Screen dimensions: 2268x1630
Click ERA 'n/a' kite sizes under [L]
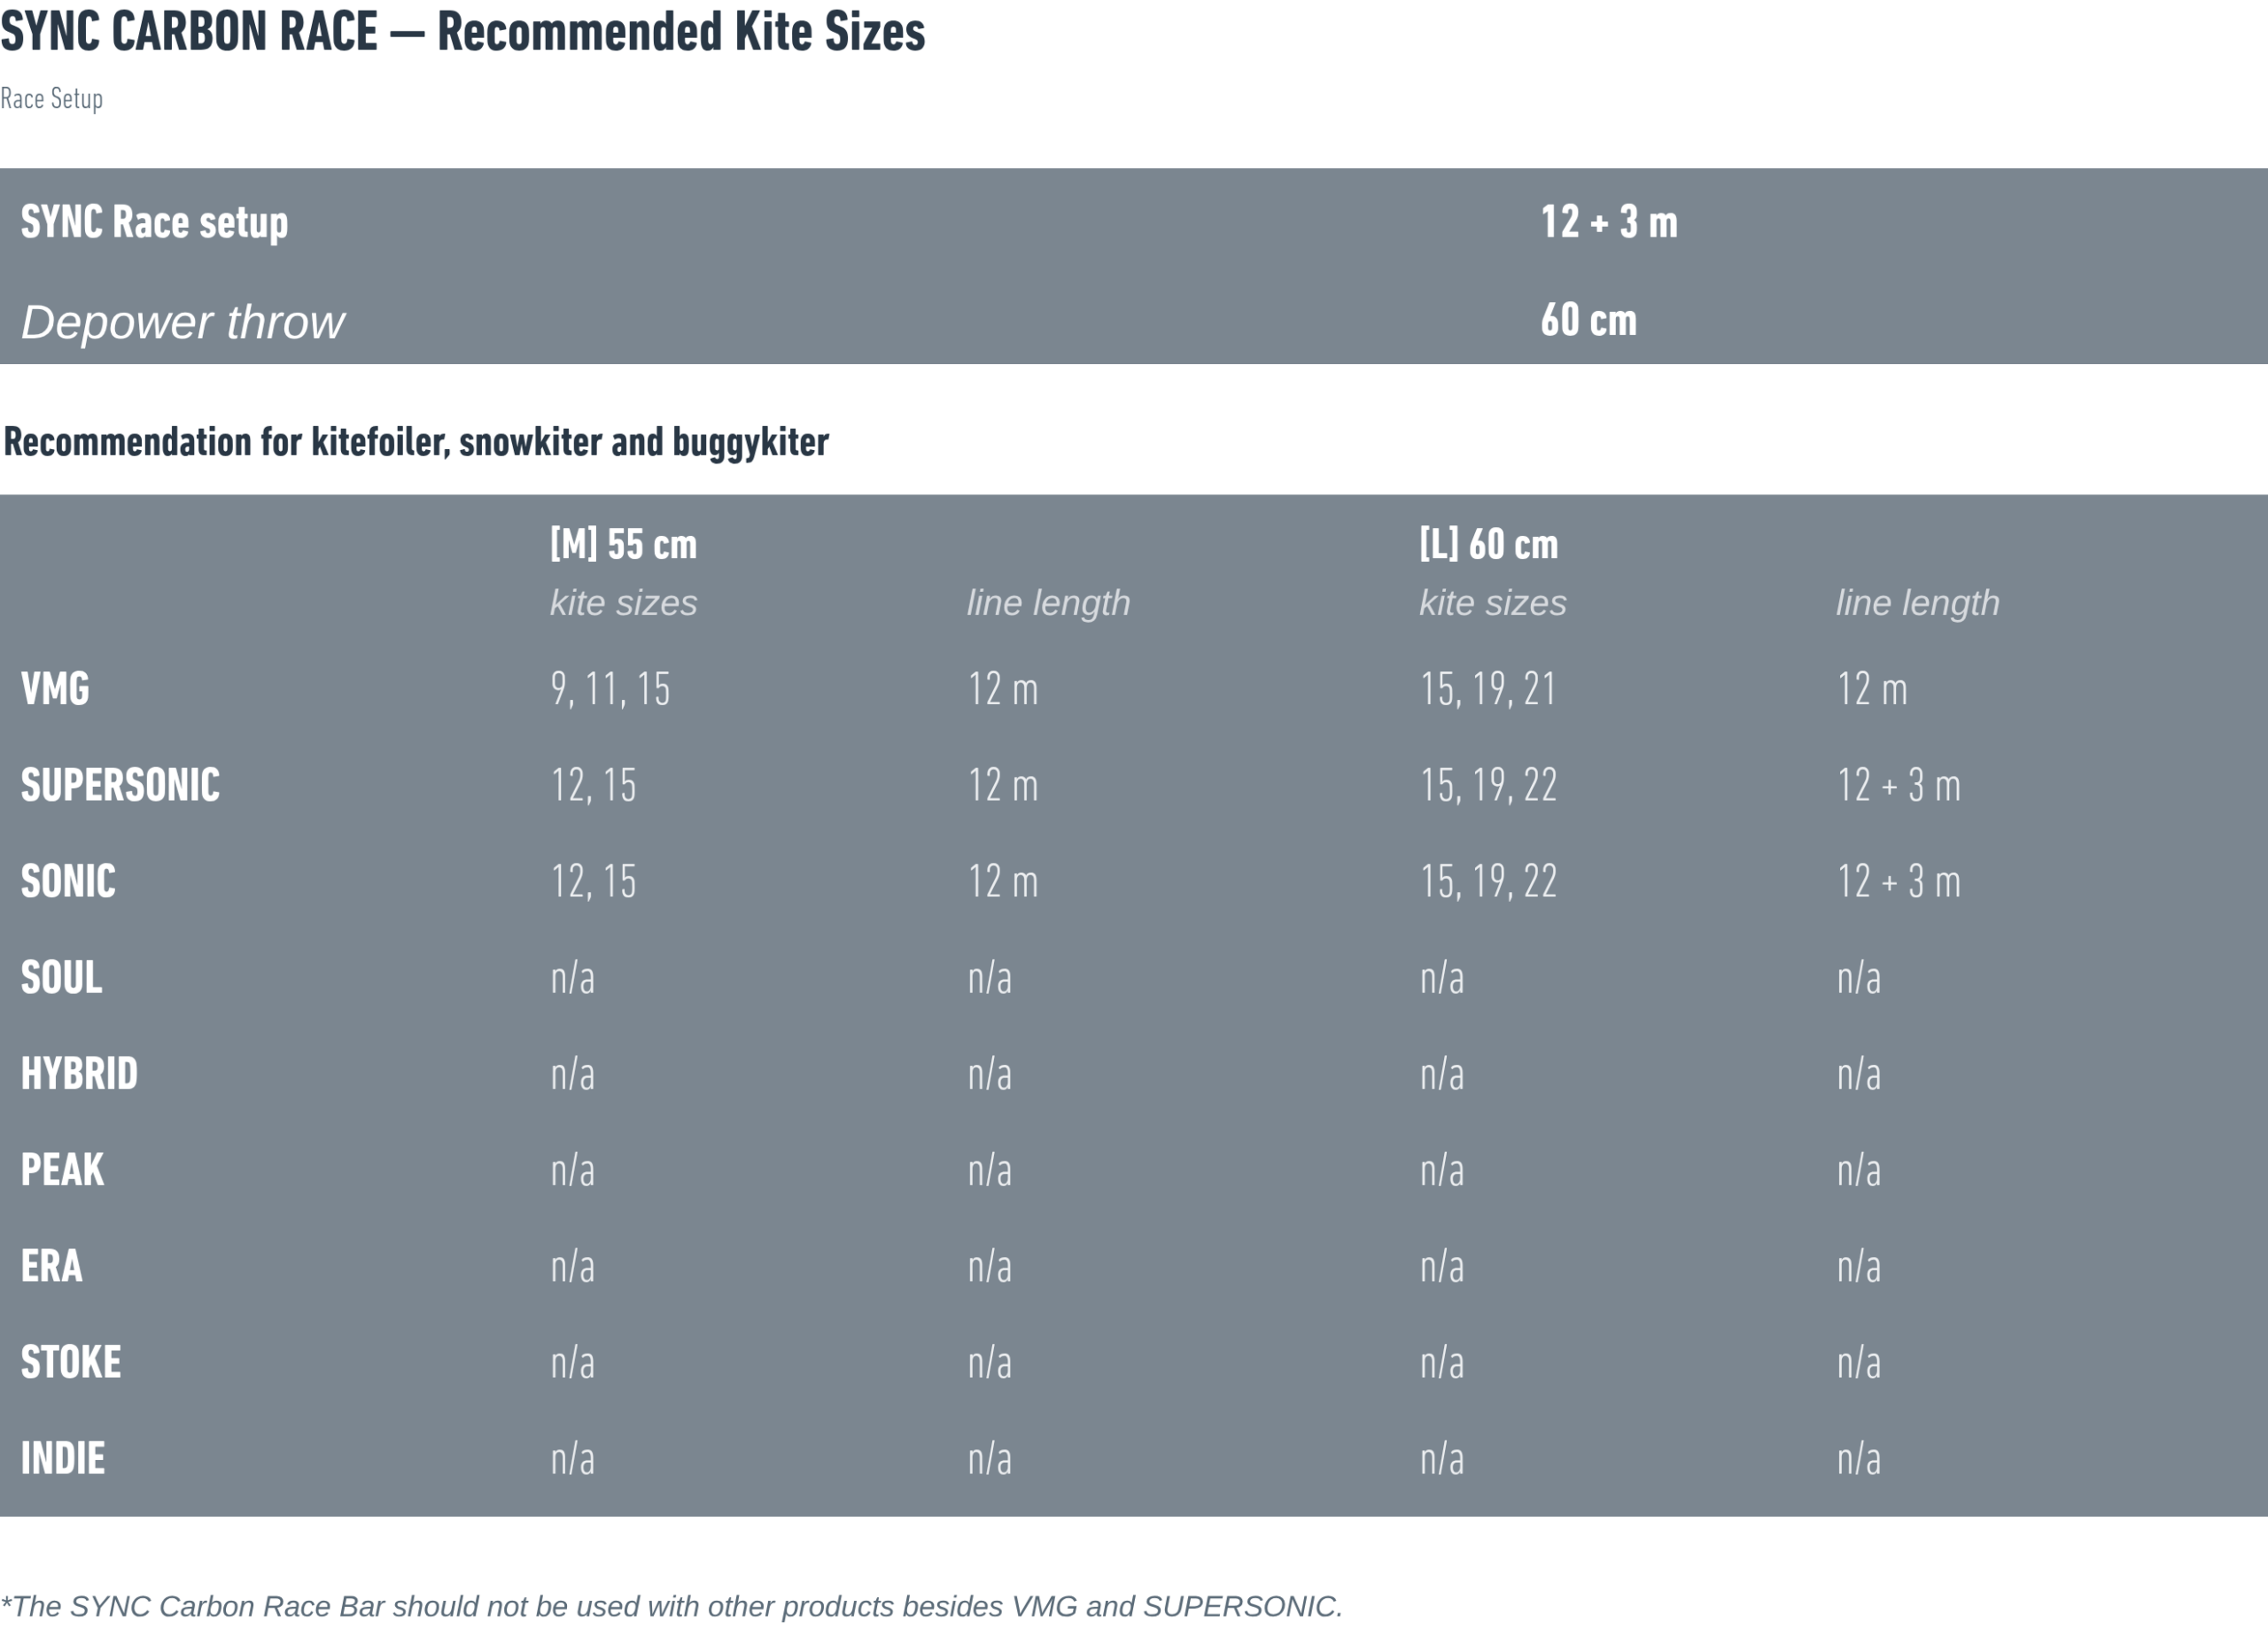click(x=1442, y=1267)
